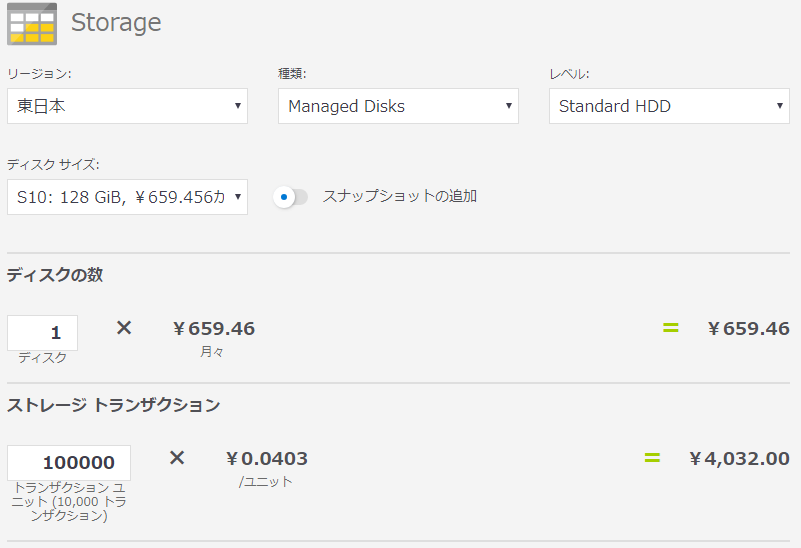
Task: Open the レベル Standard HDD dropdown
Action: [669, 106]
